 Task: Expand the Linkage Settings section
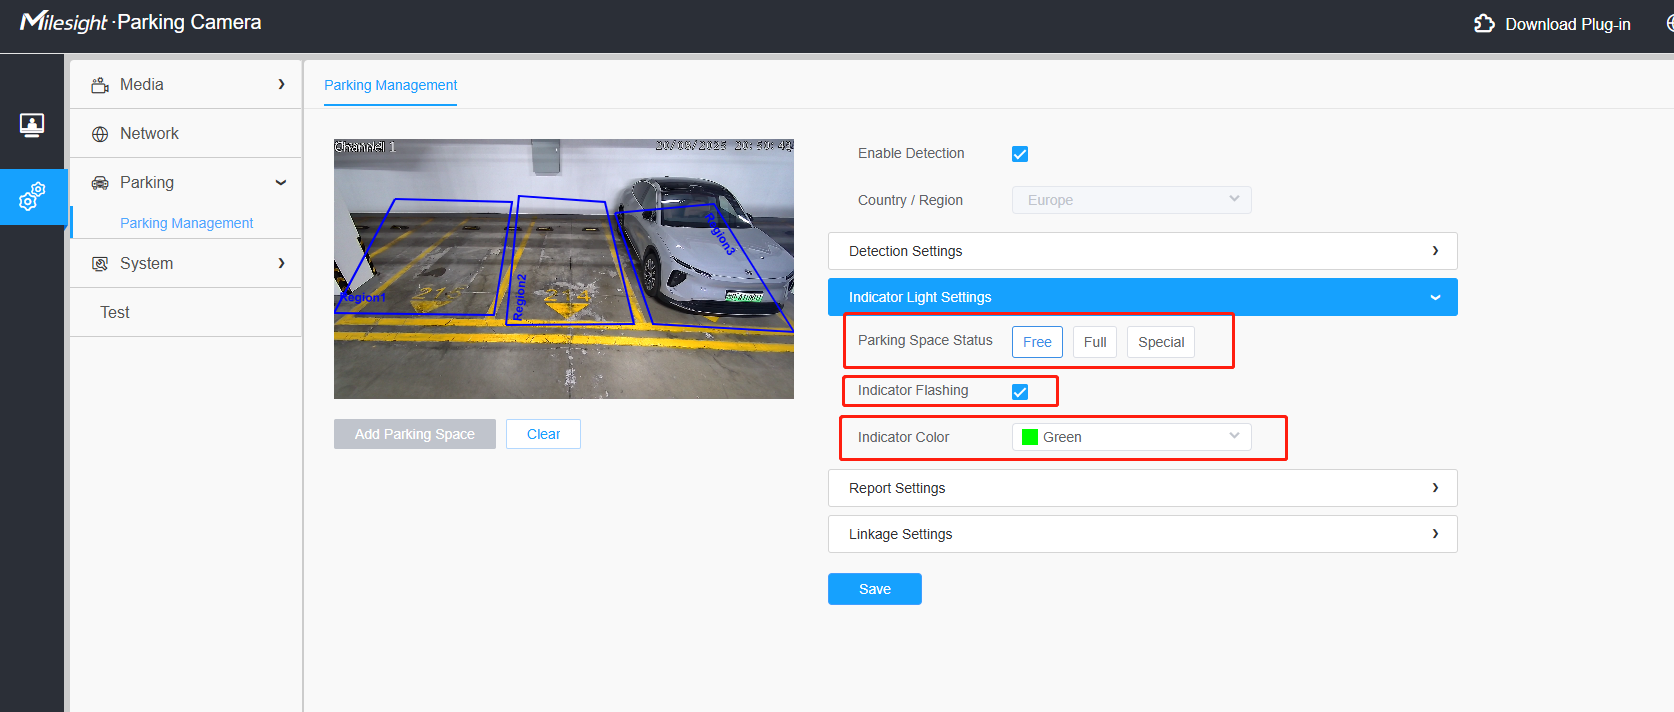[x=1143, y=534]
